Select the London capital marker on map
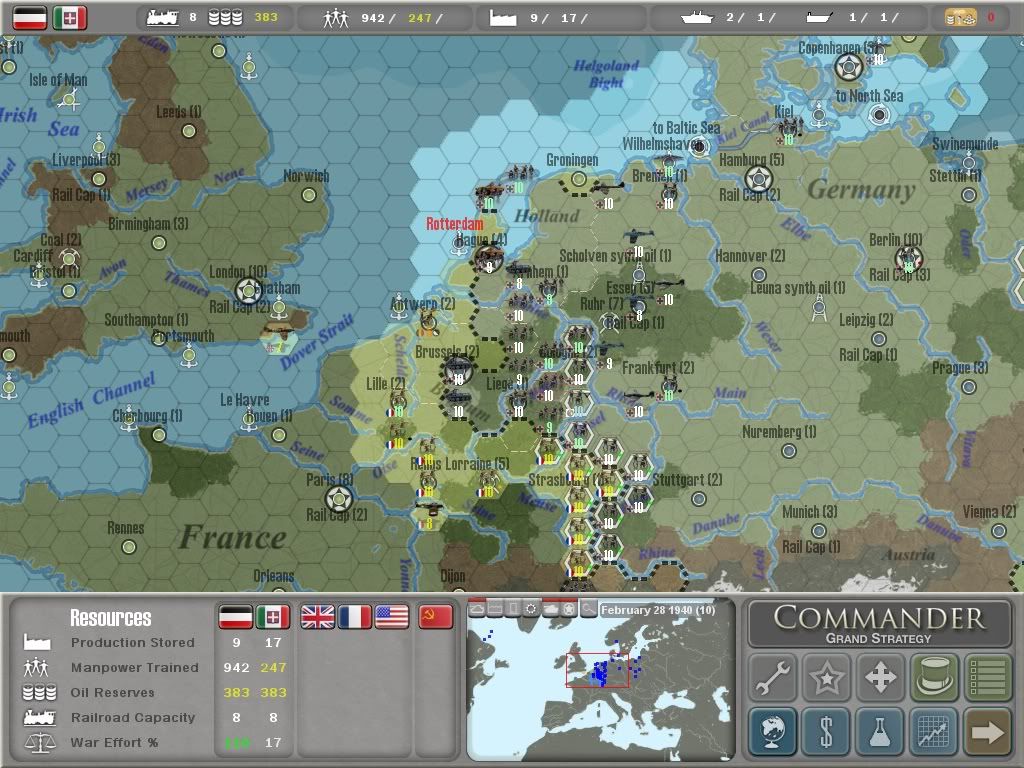The width and height of the screenshot is (1024, 768). coord(248,291)
